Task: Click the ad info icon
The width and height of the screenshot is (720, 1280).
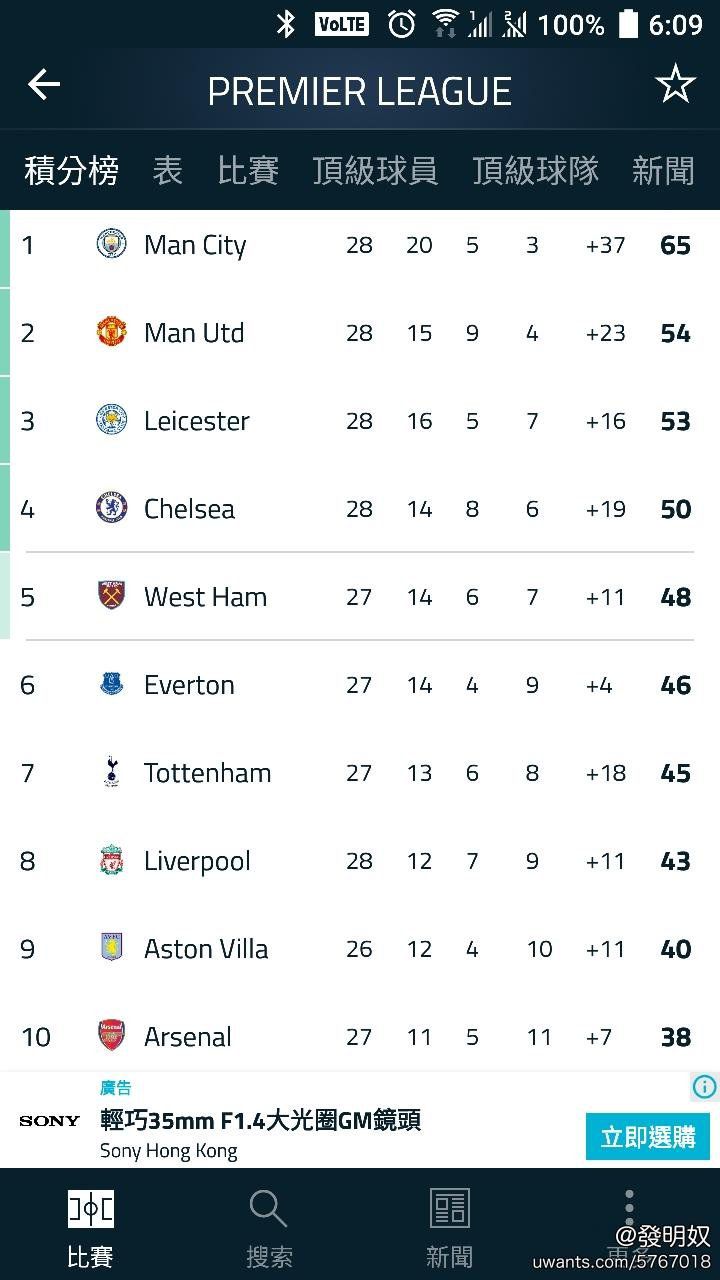Action: [x=705, y=1086]
